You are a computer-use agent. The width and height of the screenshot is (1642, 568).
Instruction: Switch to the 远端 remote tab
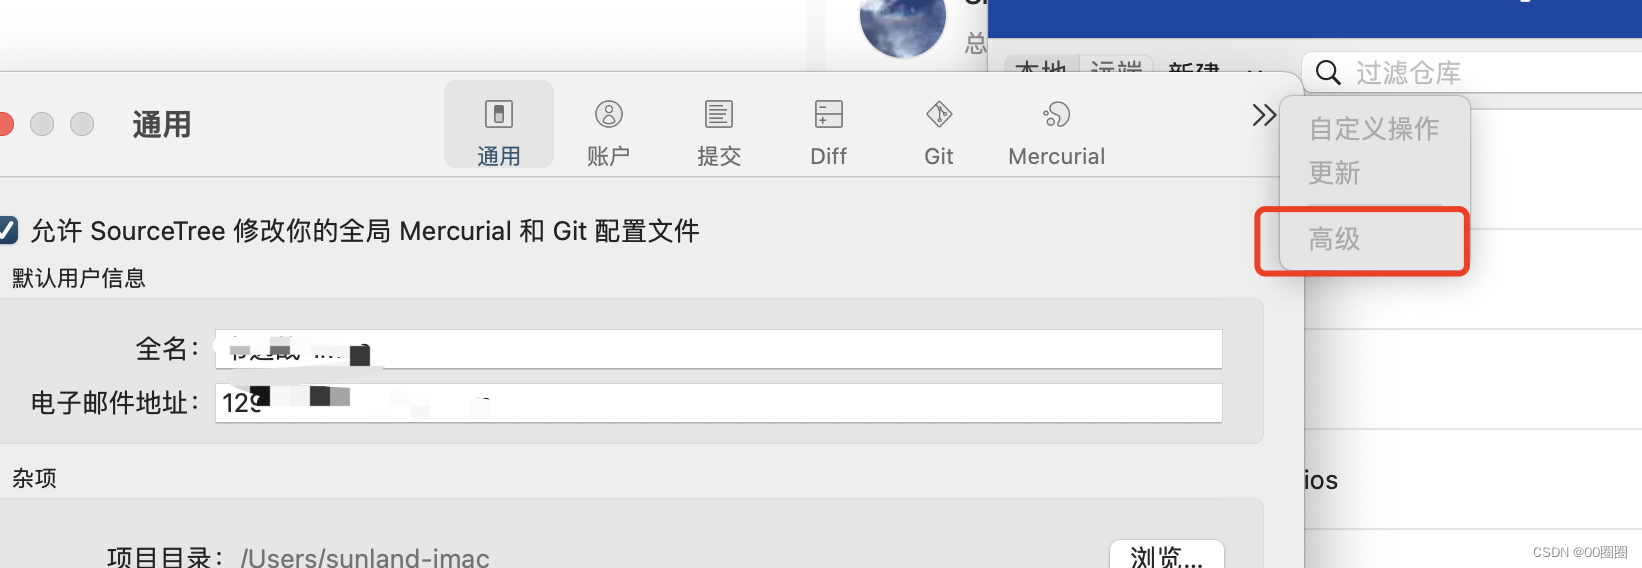(x=1116, y=66)
